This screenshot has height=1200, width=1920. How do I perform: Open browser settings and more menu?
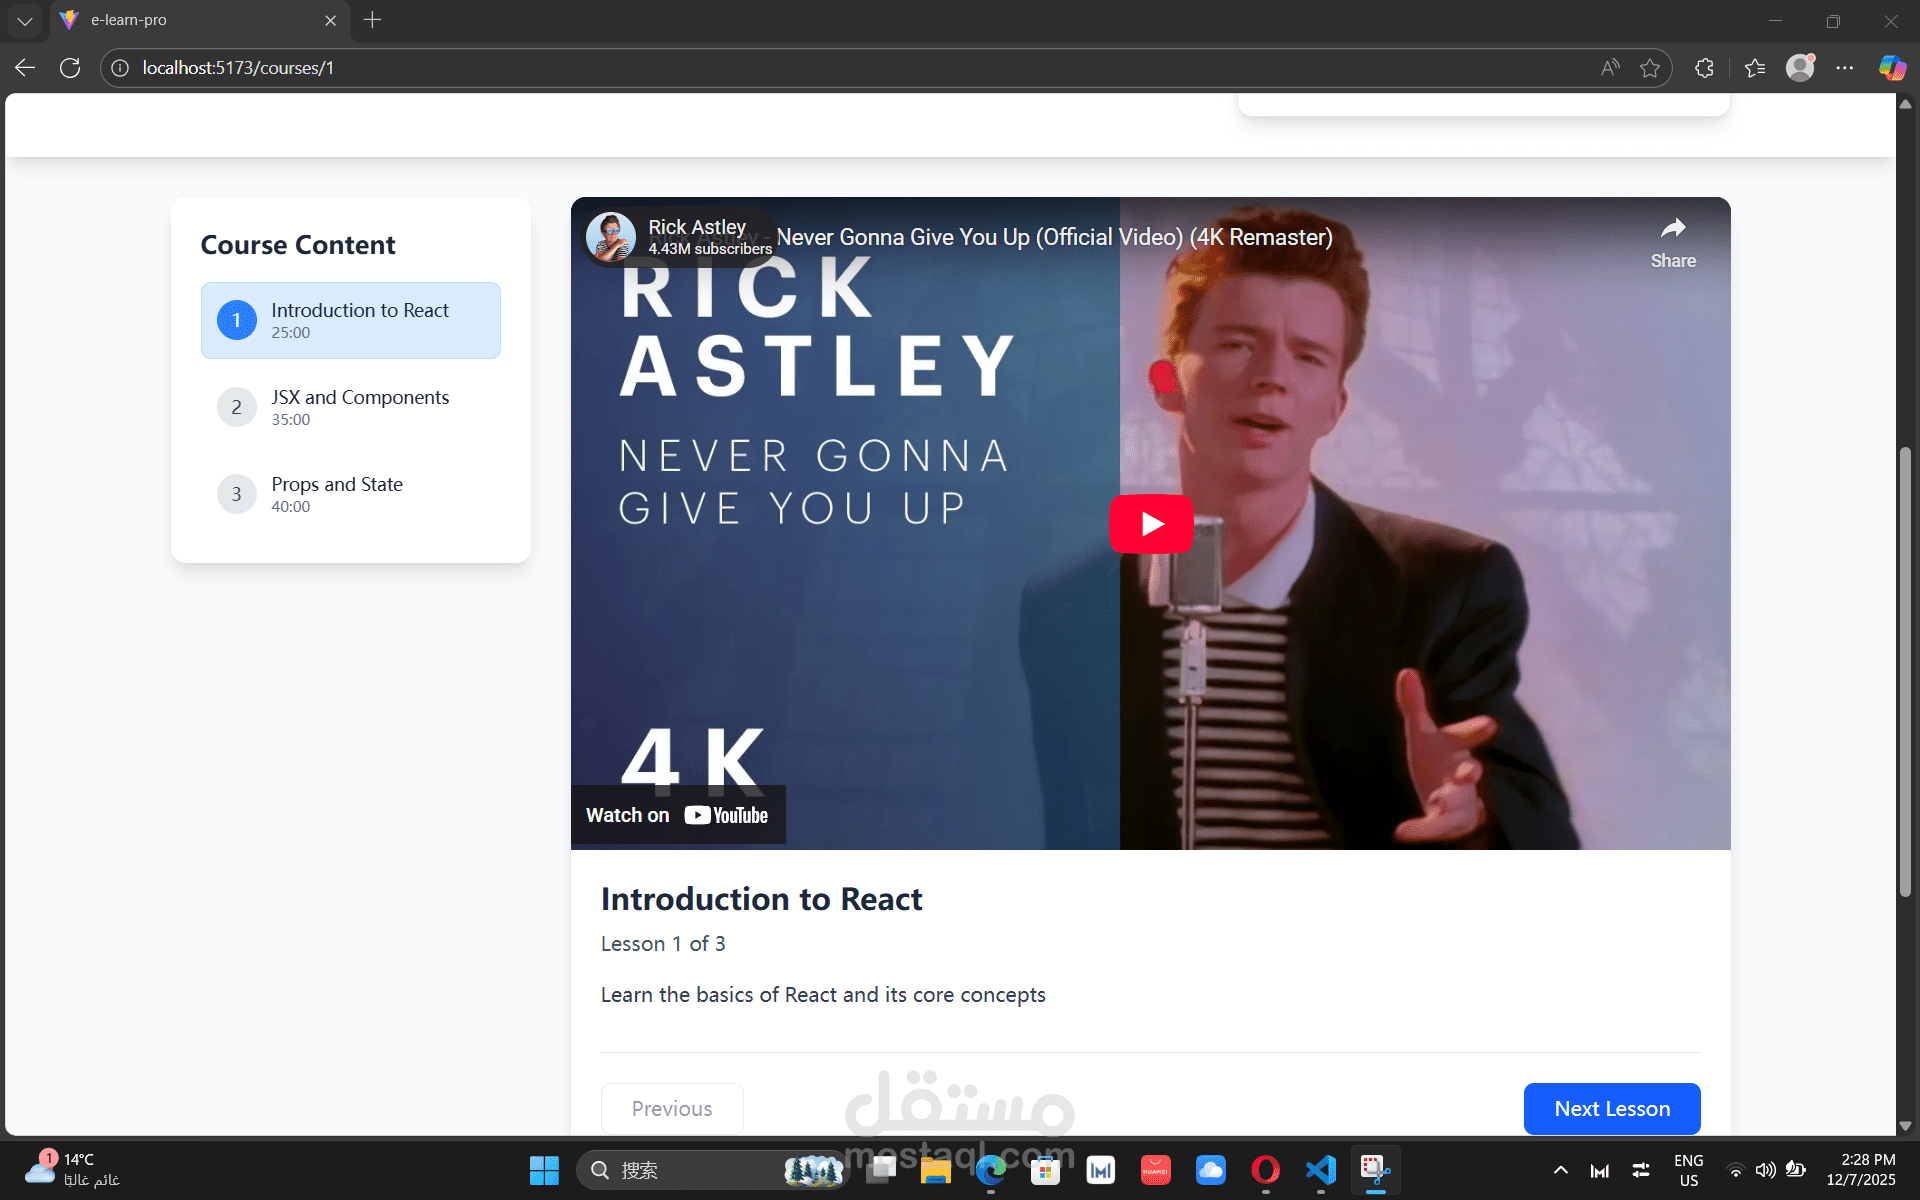[1845, 68]
